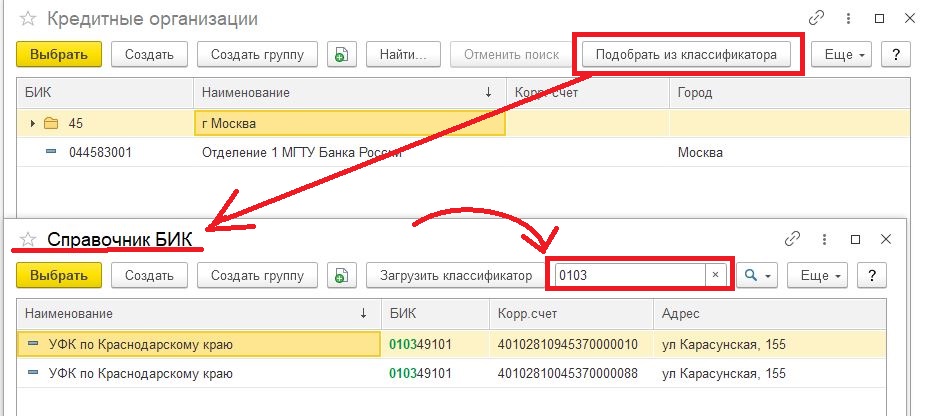The width and height of the screenshot is (928, 416).
Task: Click Загрузить классификатор button
Action: point(456,276)
